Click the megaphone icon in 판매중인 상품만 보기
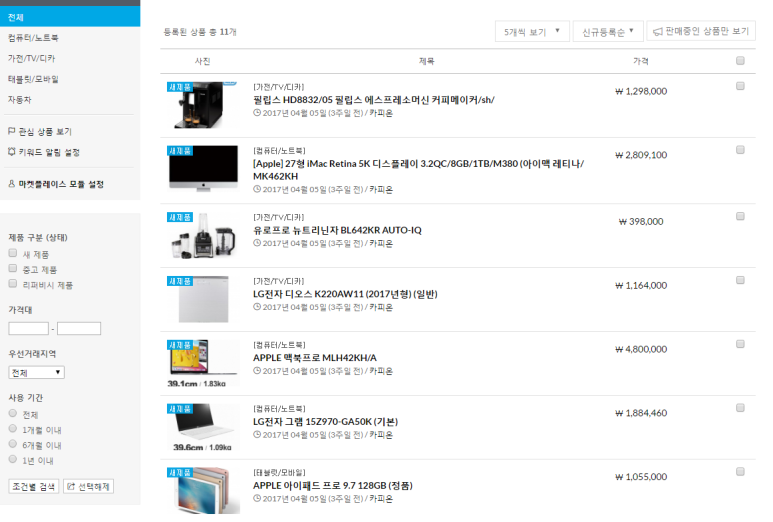The image size is (773, 522). point(658,32)
